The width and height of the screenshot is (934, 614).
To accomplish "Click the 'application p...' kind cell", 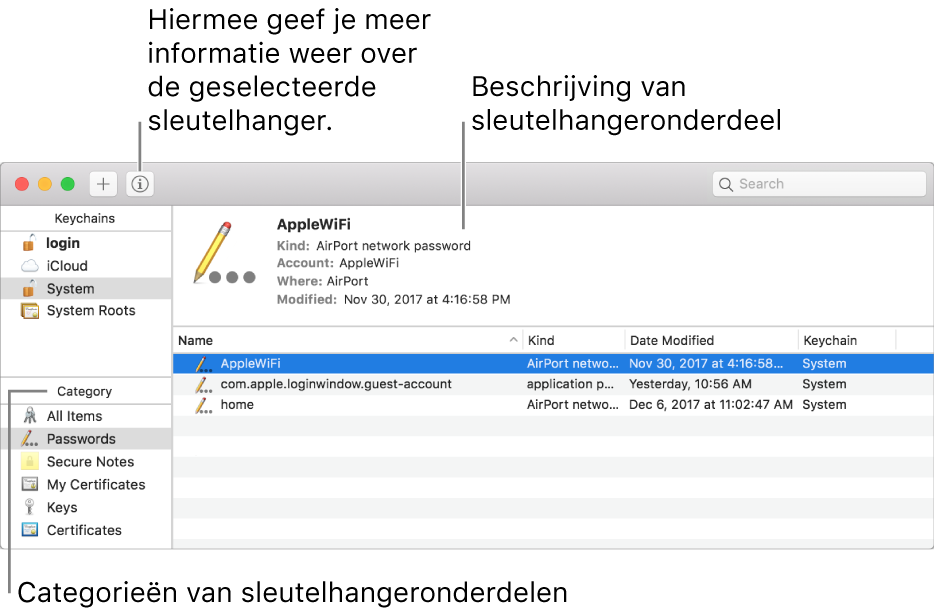I will pos(570,384).
